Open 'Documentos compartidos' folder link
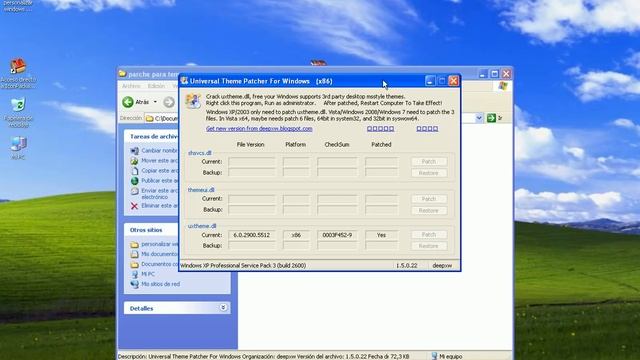This screenshot has width=640, height=360. 160,264
